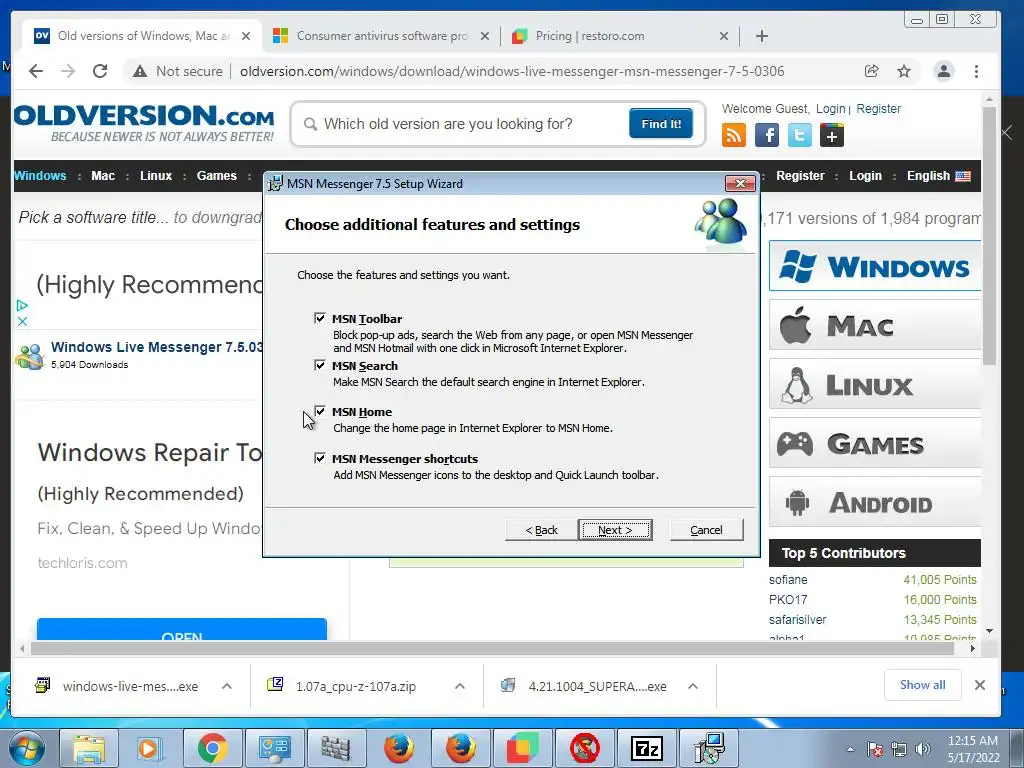Click the horizontal page scrollbar
The width and height of the screenshot is (1024, 768).
[x=492, y=648]
